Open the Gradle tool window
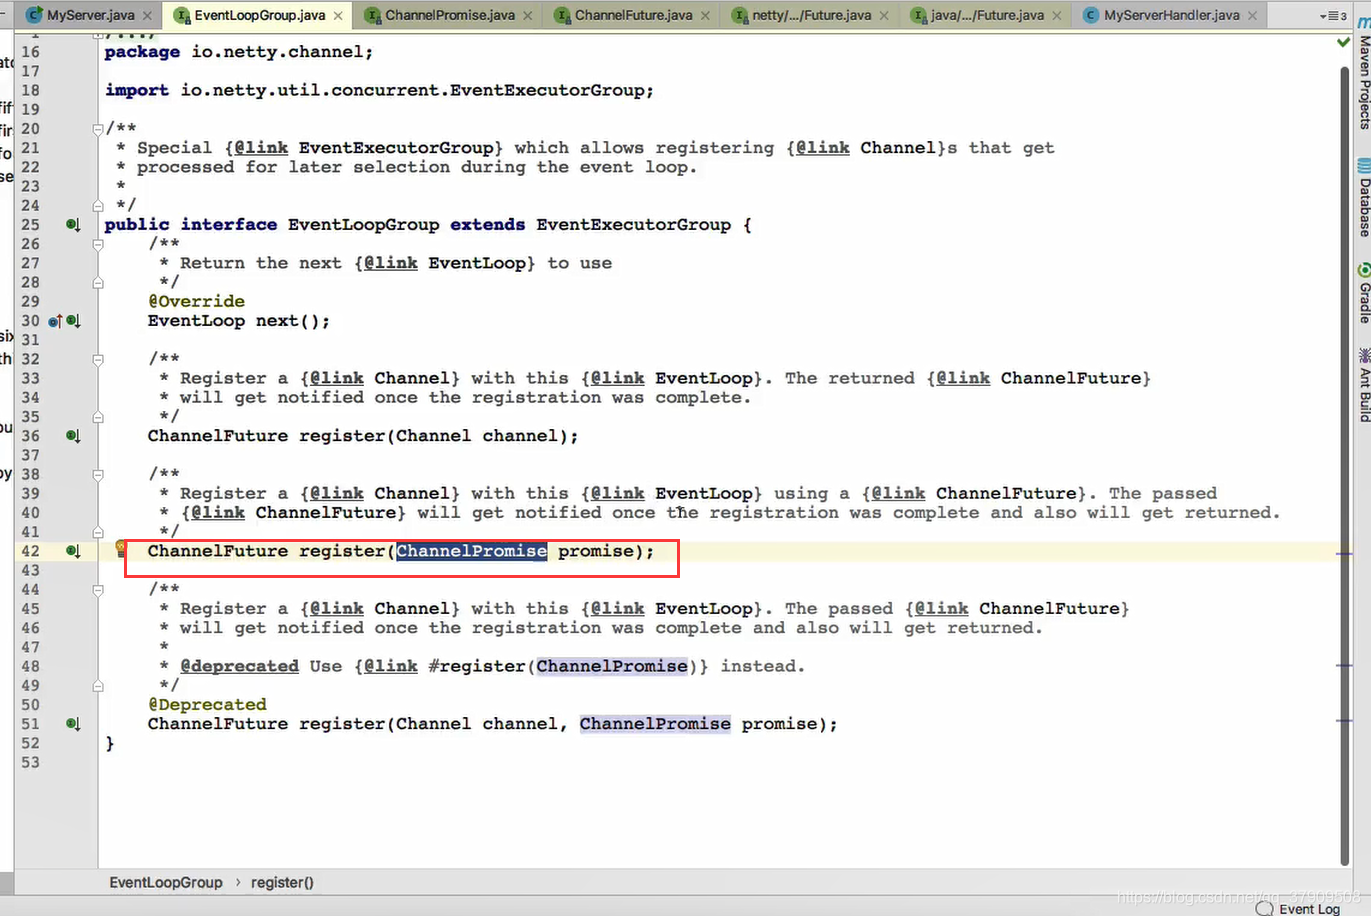Screen dimensions: 1371x916 click(x=1364, y=293)
